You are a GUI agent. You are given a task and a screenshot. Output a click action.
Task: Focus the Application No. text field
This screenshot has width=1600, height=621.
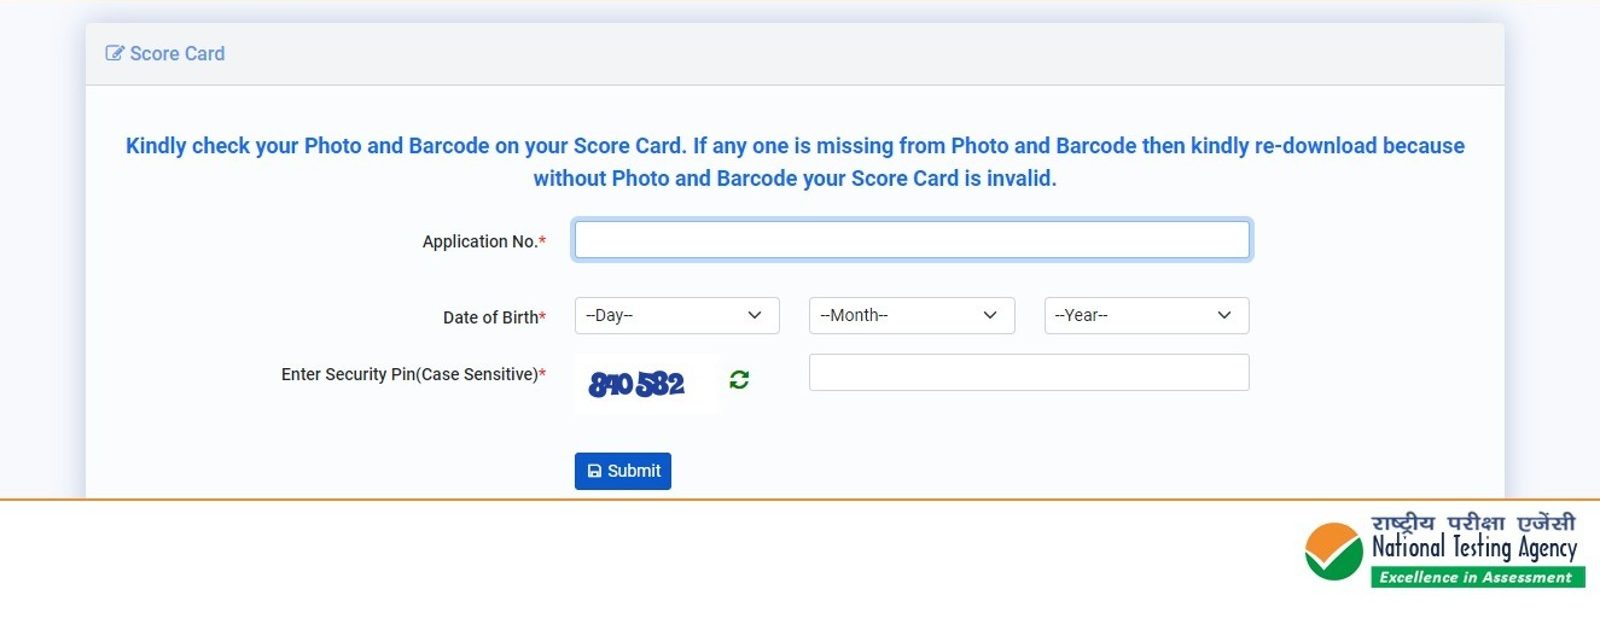[x=911, y=240]
